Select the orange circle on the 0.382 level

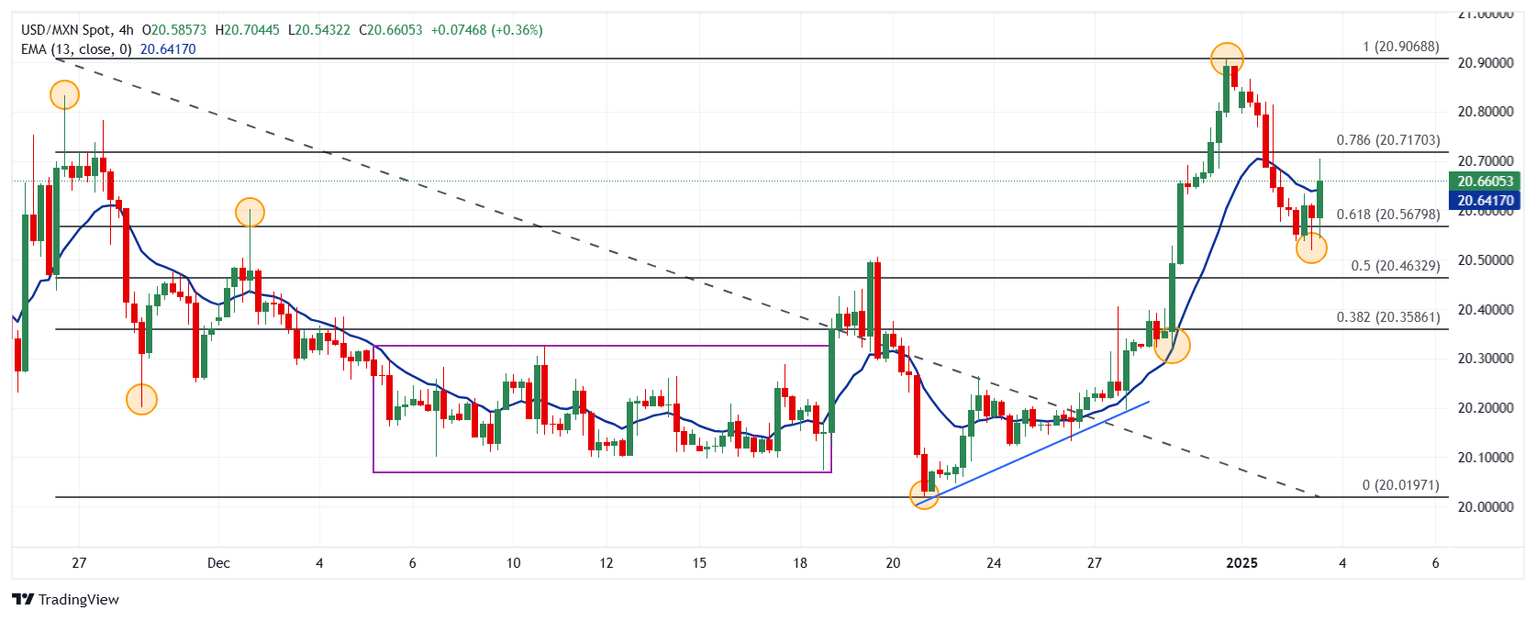click(1173, 346)
